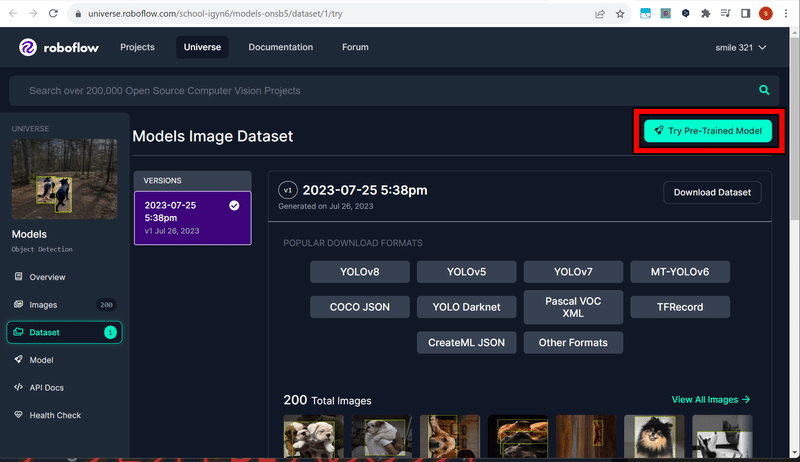Click the 200 images count badge
800x462 pixels.
coord(106,305)
